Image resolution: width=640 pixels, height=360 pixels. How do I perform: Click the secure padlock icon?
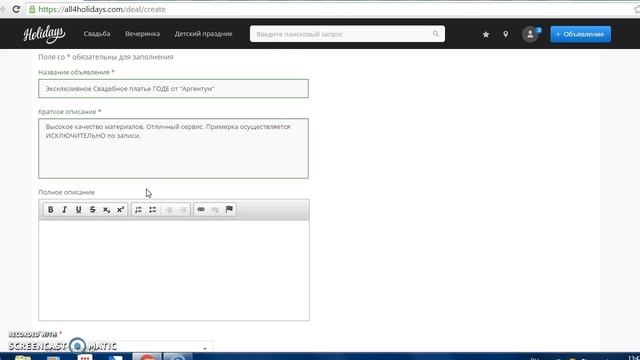point(32,9)
